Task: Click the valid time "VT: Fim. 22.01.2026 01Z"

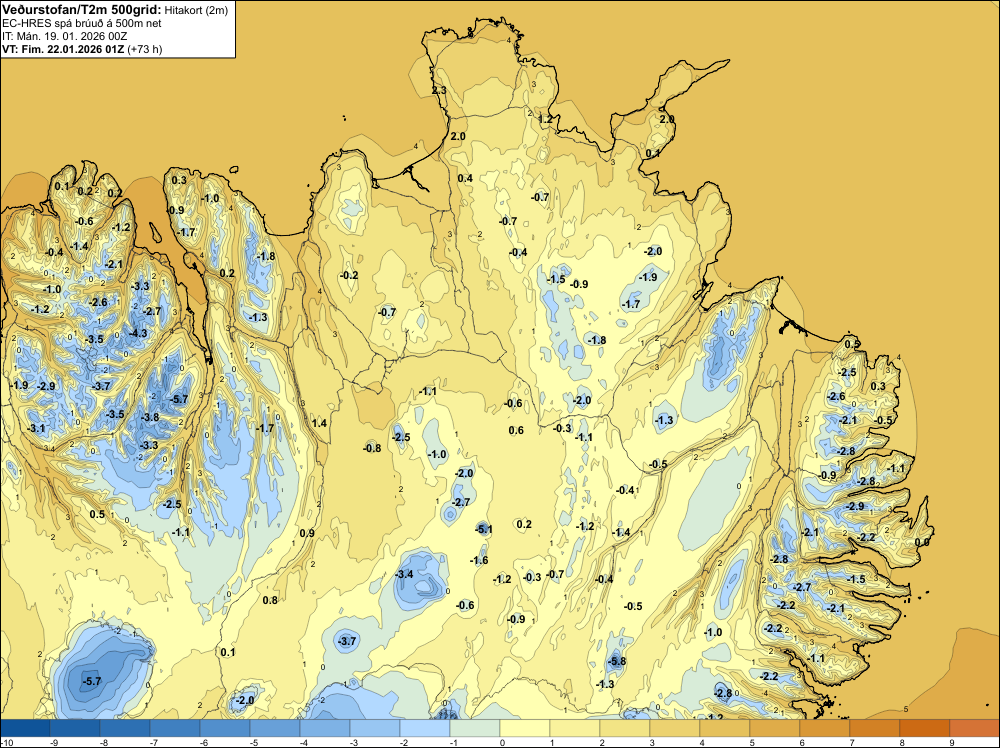Action: click(x=63, y=49)
